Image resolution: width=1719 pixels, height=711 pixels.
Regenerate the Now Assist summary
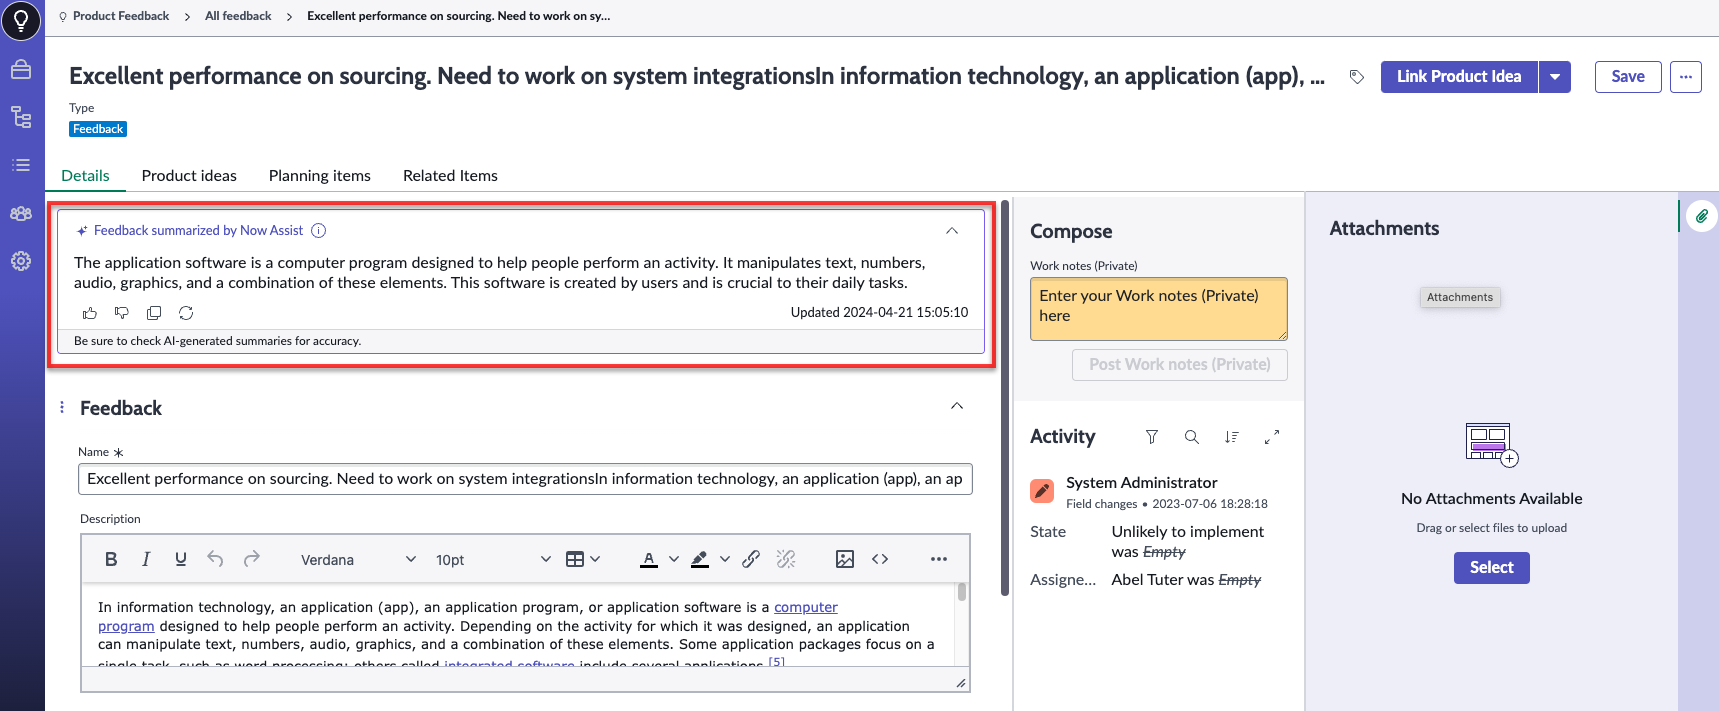pyautogui.click(x=186, y=313)
